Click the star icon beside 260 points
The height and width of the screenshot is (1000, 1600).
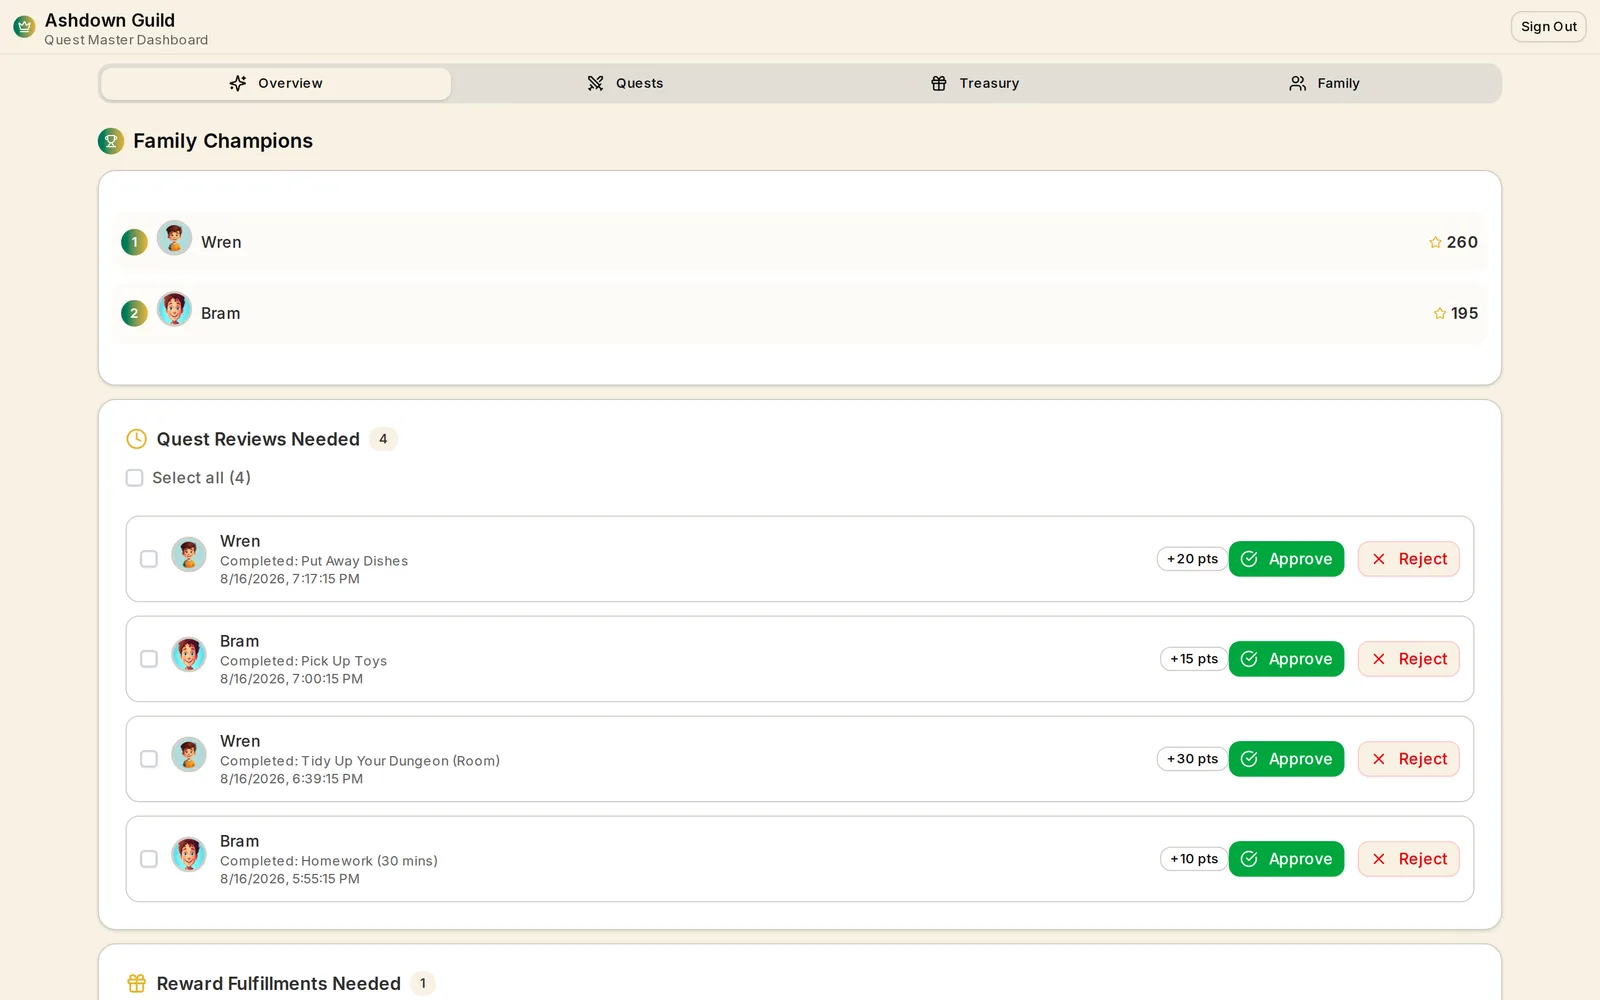[x=1435, y=242]
